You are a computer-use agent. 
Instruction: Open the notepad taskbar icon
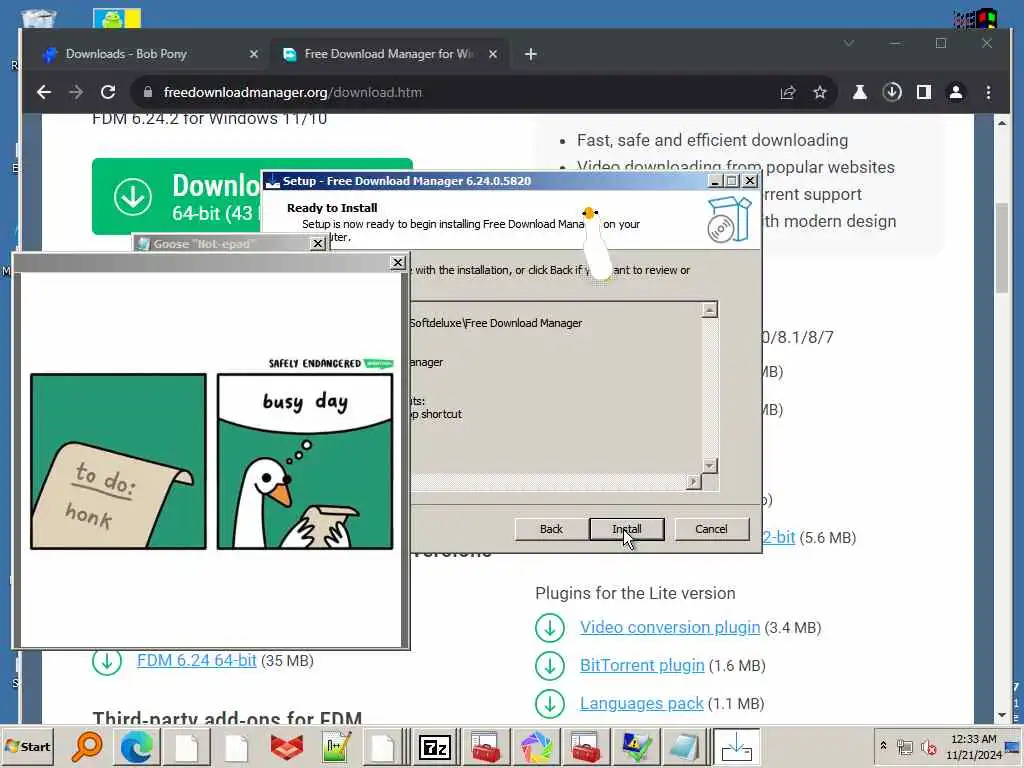(685, 746)
